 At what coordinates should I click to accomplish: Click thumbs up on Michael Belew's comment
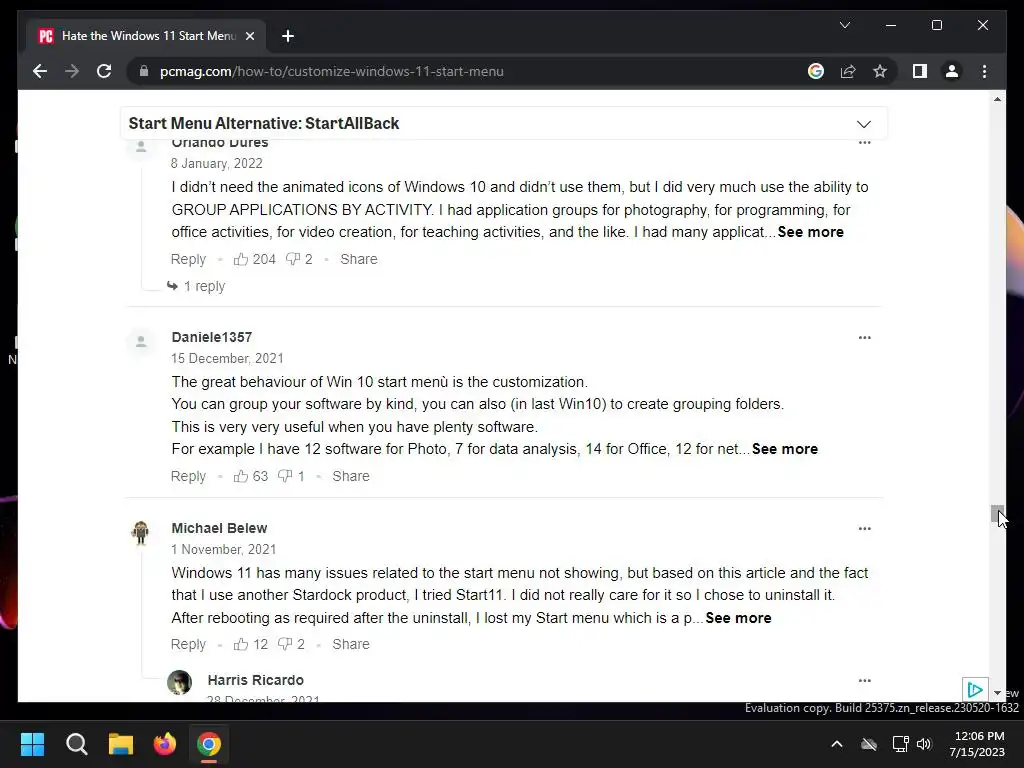pos(241,644)
